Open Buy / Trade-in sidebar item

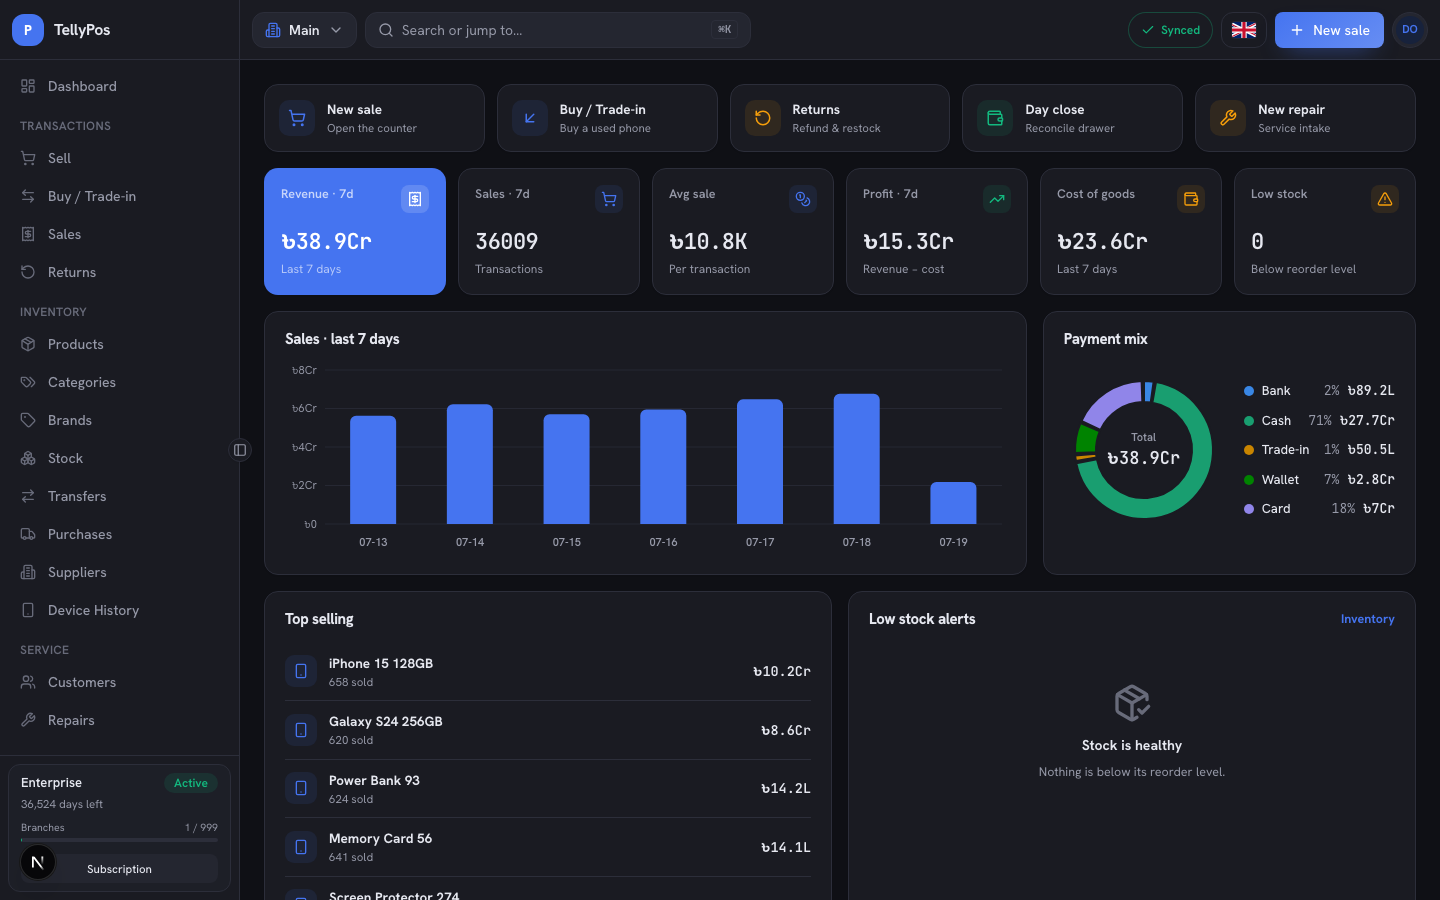[119, 196]
